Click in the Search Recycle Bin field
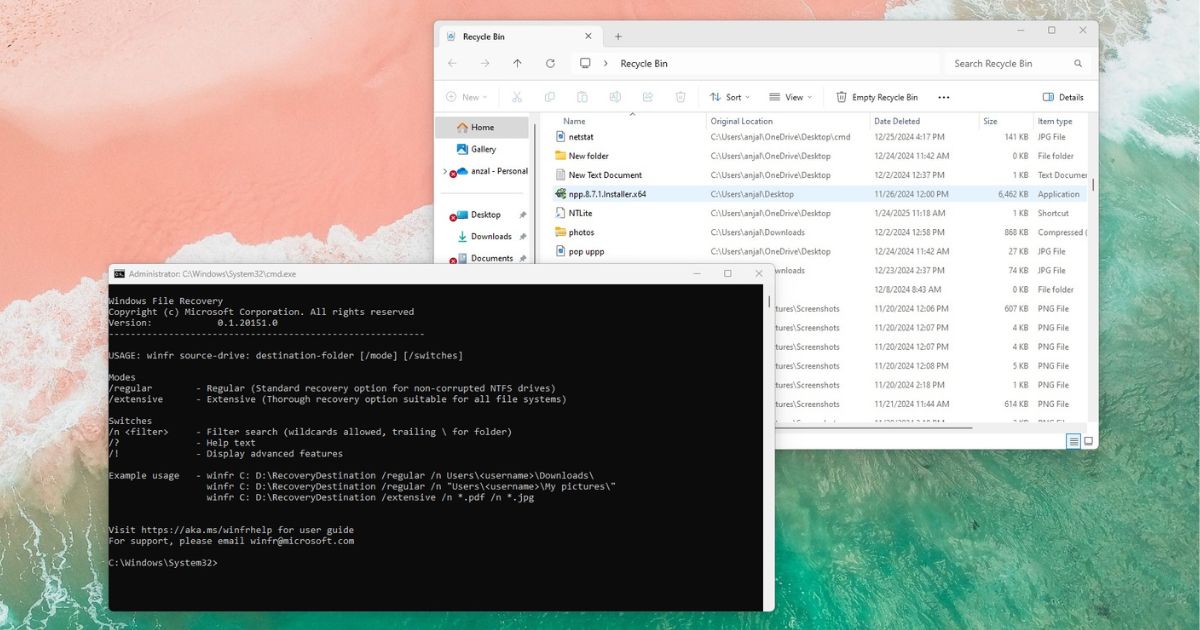The height and width of the screenshot is (630, 1200). tap(1010, 63)
